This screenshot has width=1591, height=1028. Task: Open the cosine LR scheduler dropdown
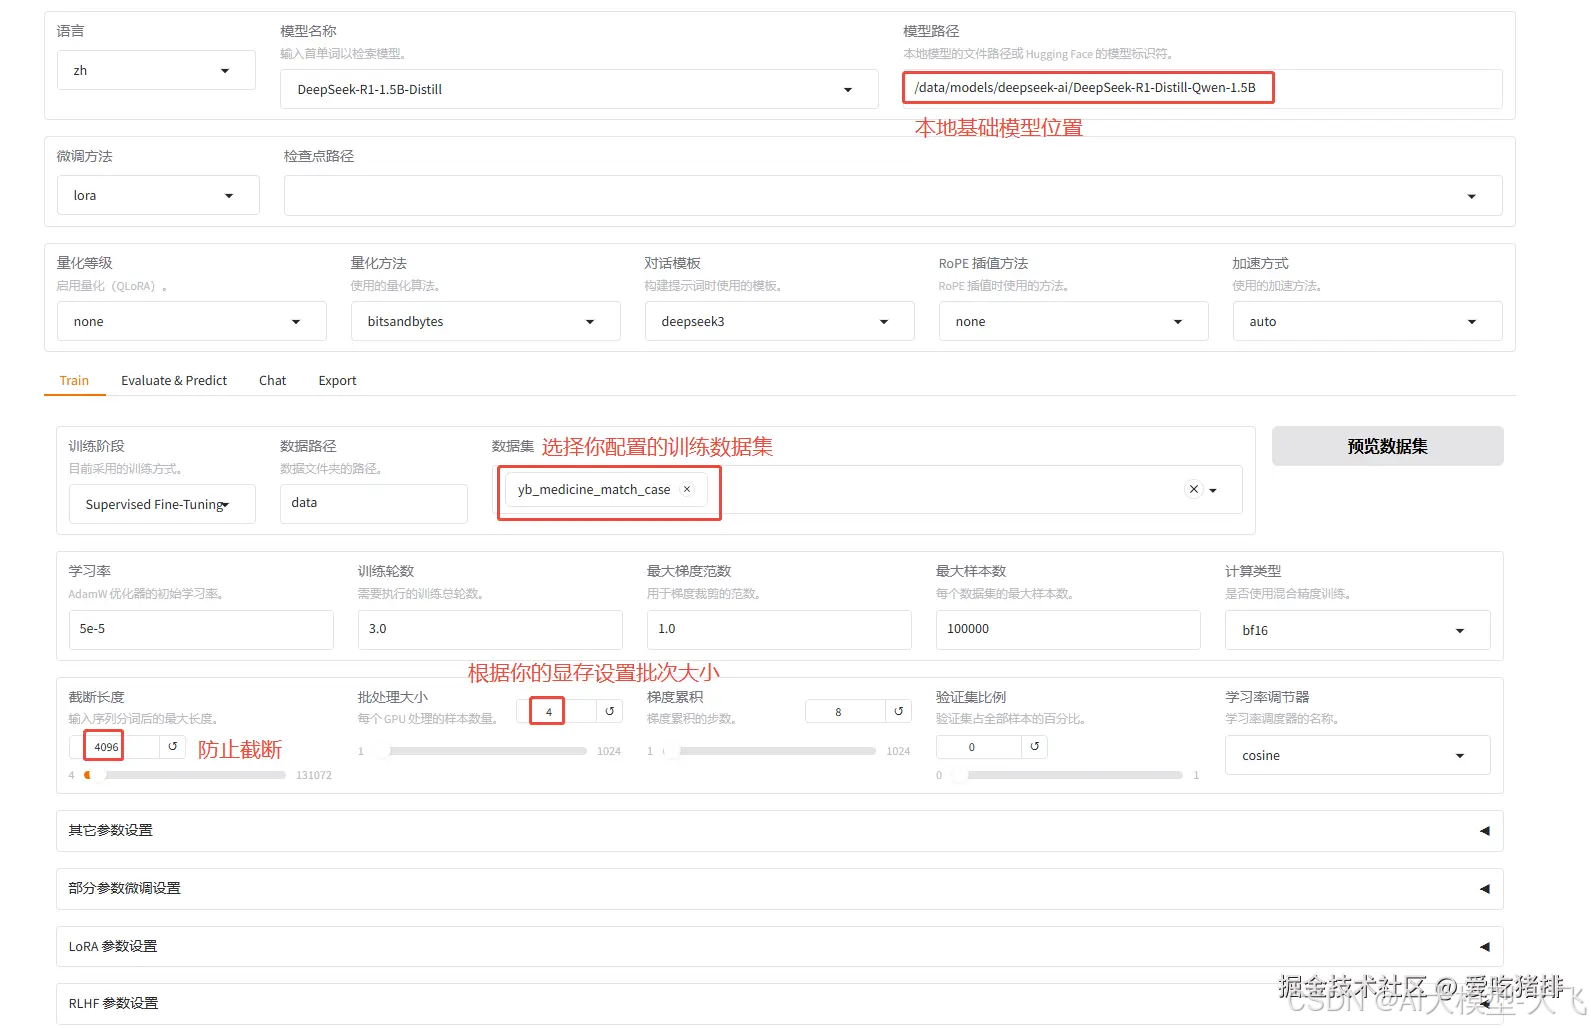pyautogui.click(x=1357, y=755)
